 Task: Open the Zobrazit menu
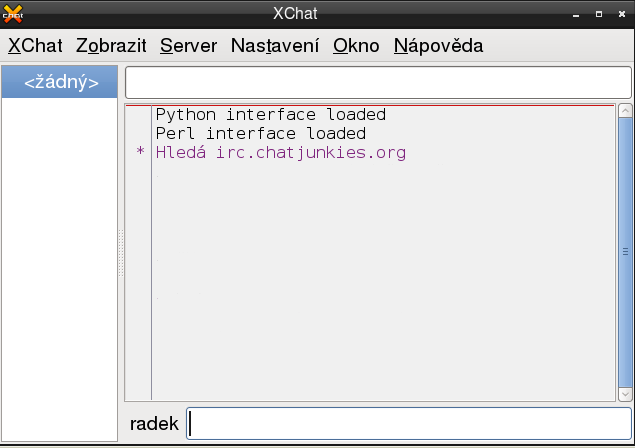tap(111, 46)
